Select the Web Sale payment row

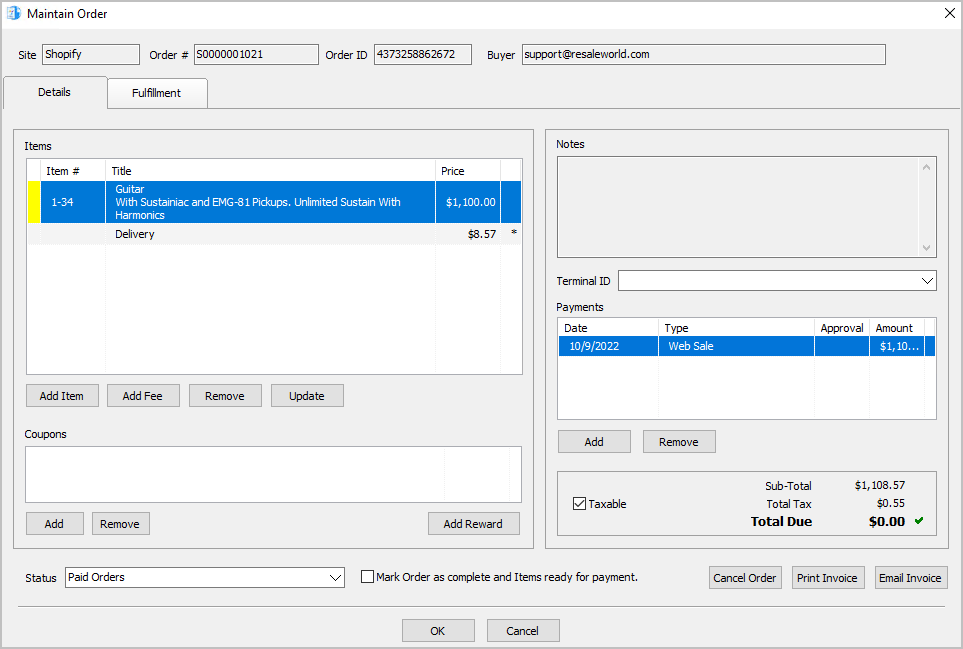point(746,346)
